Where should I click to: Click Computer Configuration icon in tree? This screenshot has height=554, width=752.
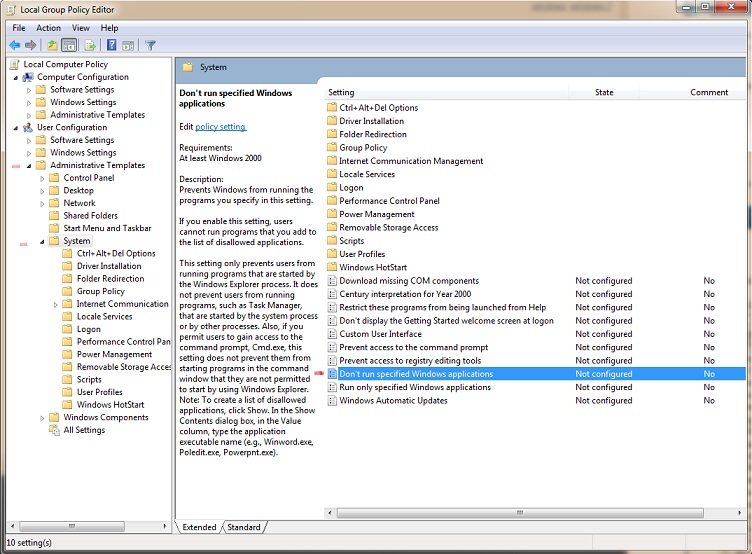click(28, 77)
